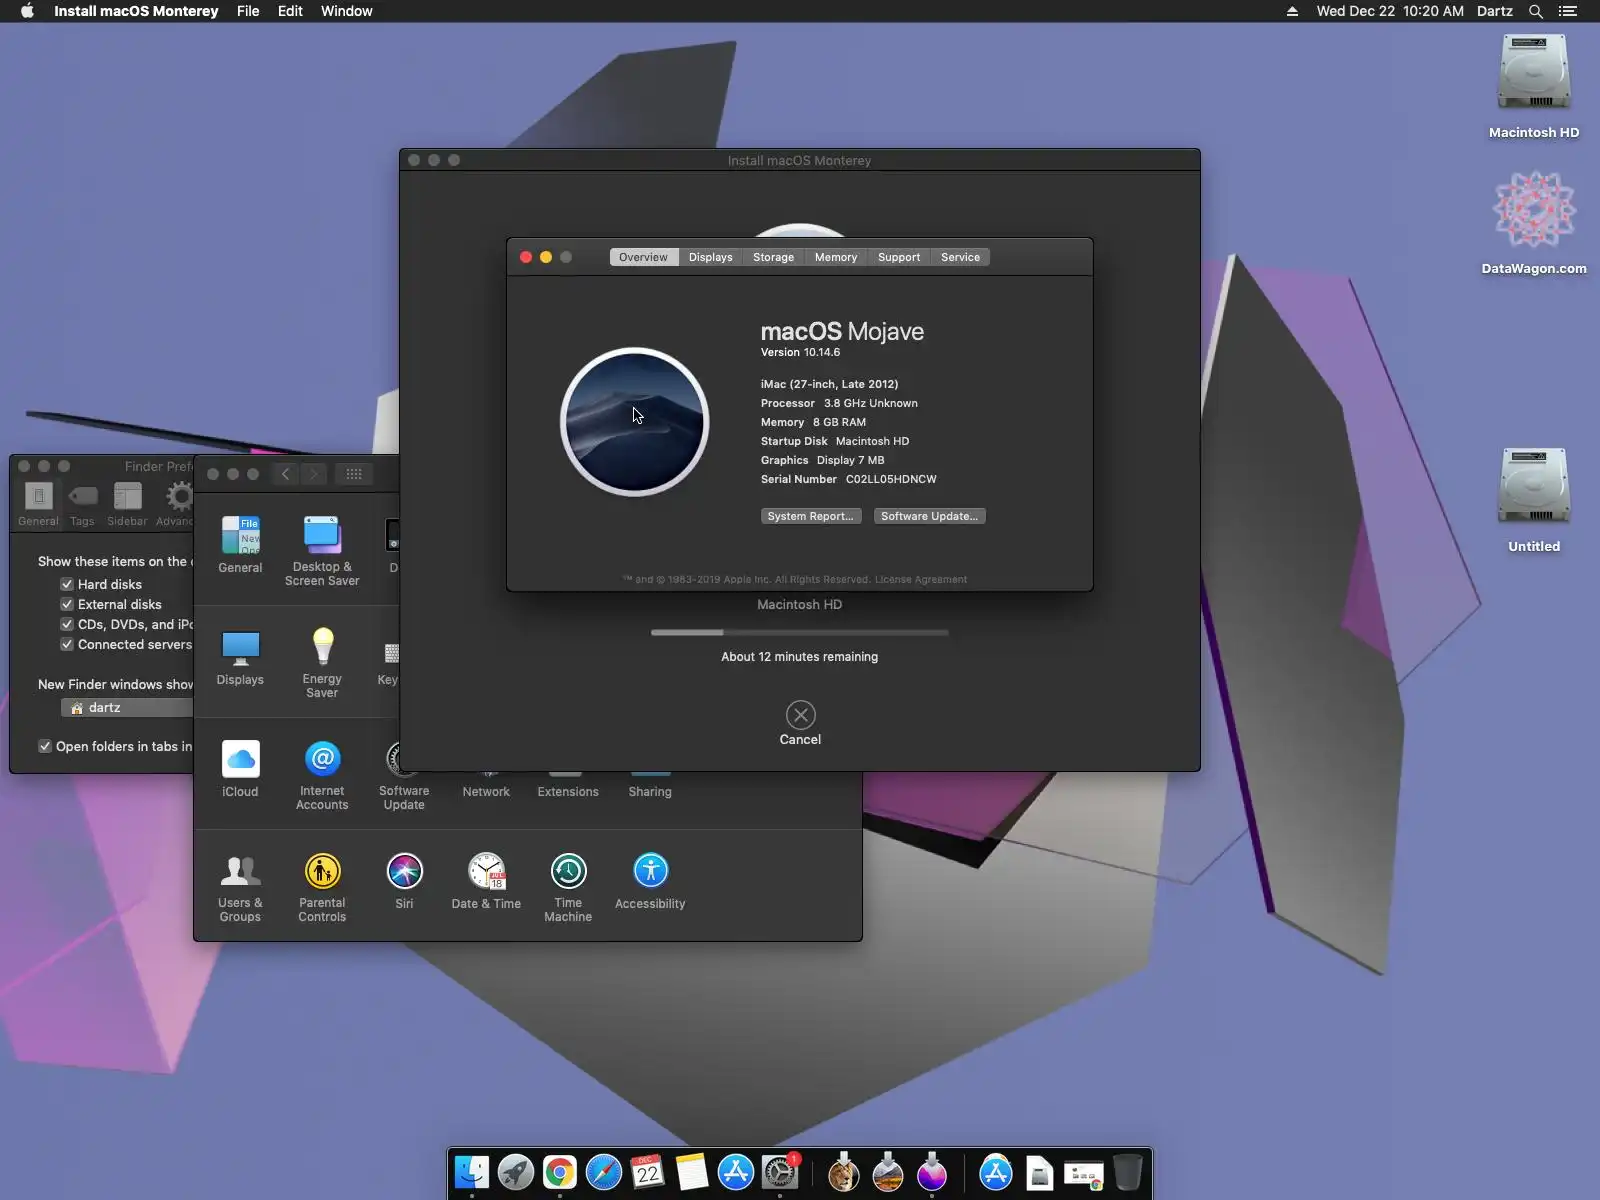Click the menu bar date and time
This screenshot has width=1600, height=1200.
click(x=1390, y=11)
